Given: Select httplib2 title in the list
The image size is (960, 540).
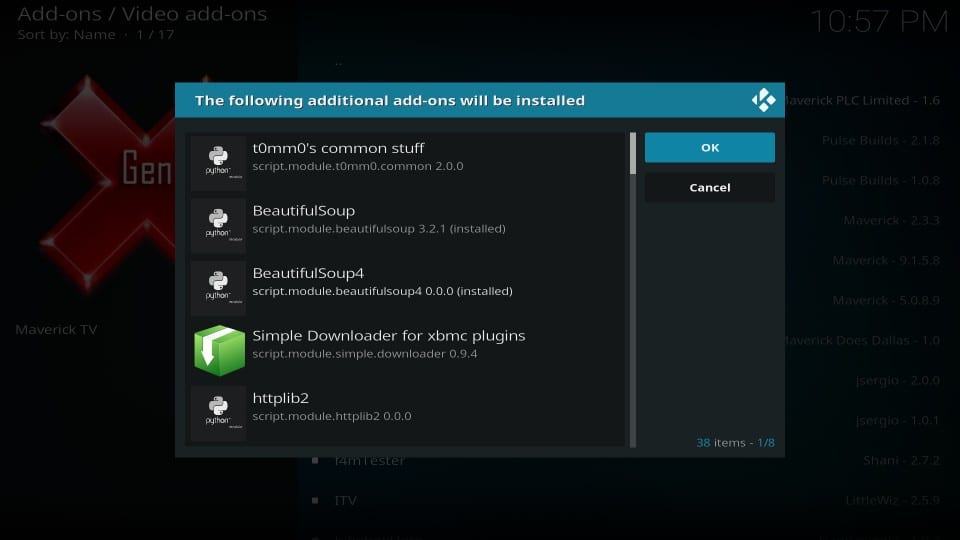Looking at the screenshot, I should 280,398.
